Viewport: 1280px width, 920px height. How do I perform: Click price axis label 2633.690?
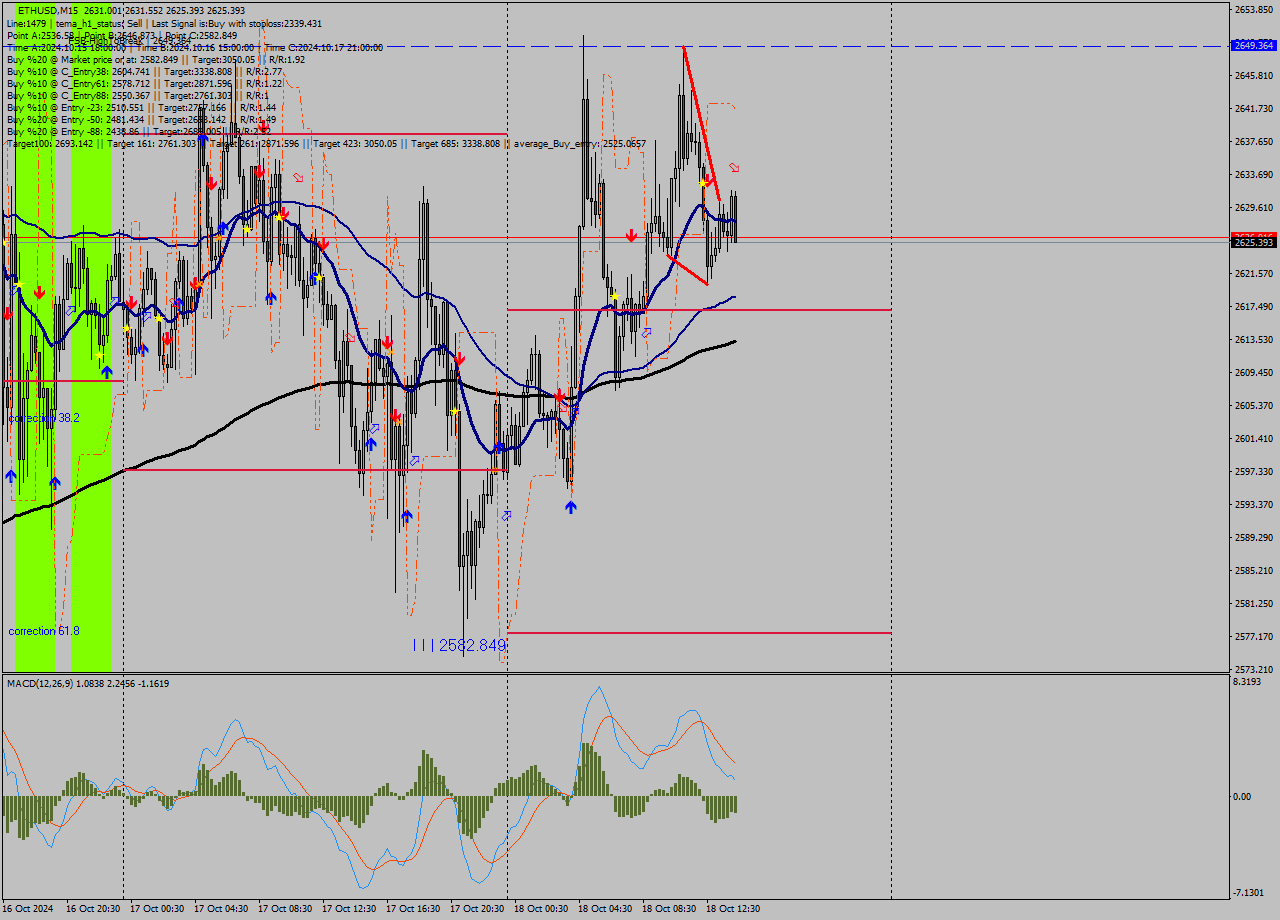(1253, 175)
